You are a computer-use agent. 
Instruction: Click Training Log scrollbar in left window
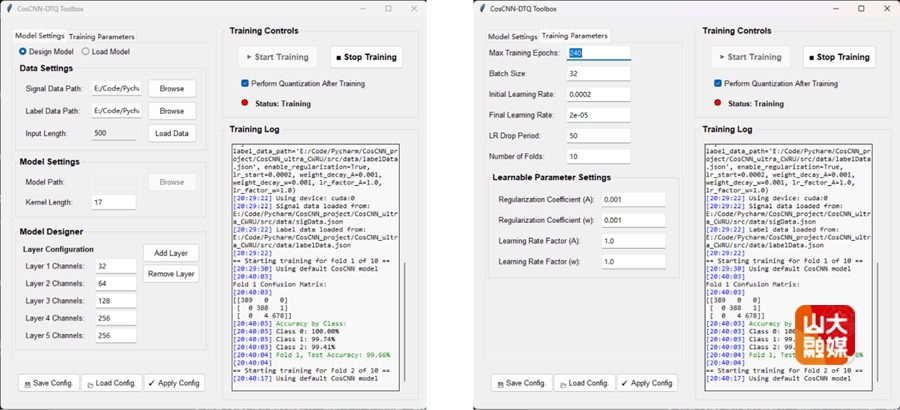tap(404, 322)
